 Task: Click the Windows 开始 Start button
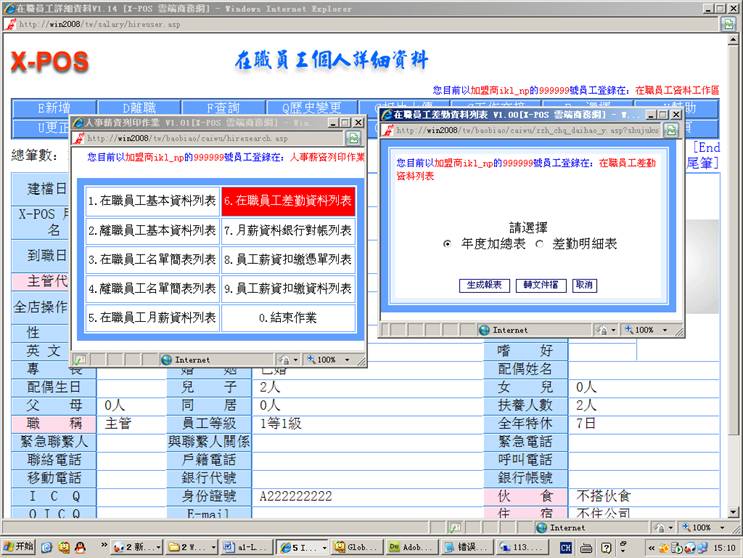(x=18, y=547)
